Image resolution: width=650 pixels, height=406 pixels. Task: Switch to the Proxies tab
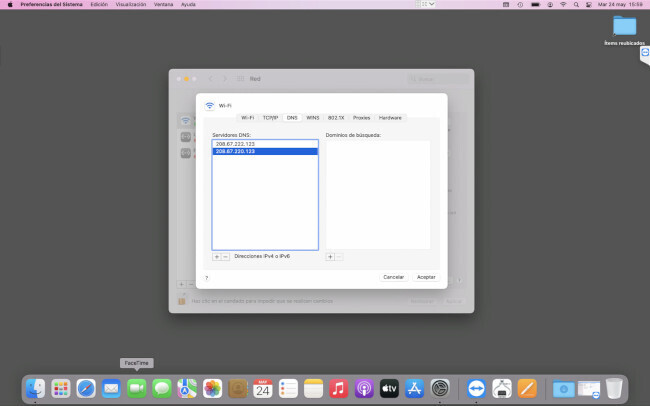[361, 117]
